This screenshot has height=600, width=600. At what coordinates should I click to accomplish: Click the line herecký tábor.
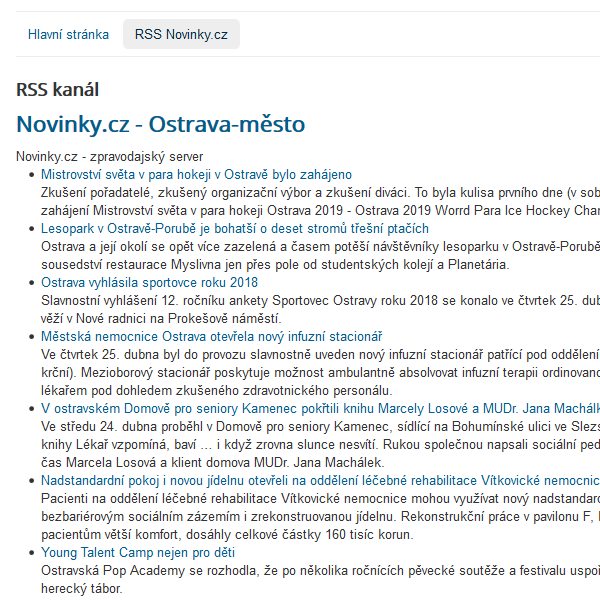[82, 589]
